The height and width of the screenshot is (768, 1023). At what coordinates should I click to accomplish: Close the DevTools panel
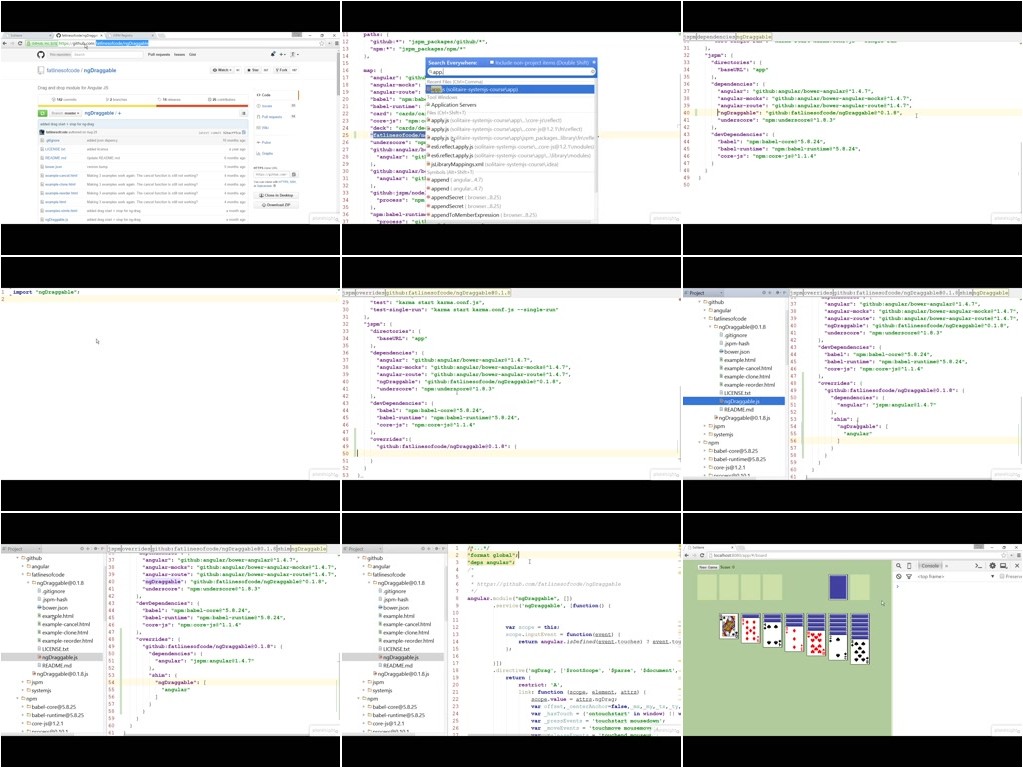pyautogui.click(x=1016, y=566)
